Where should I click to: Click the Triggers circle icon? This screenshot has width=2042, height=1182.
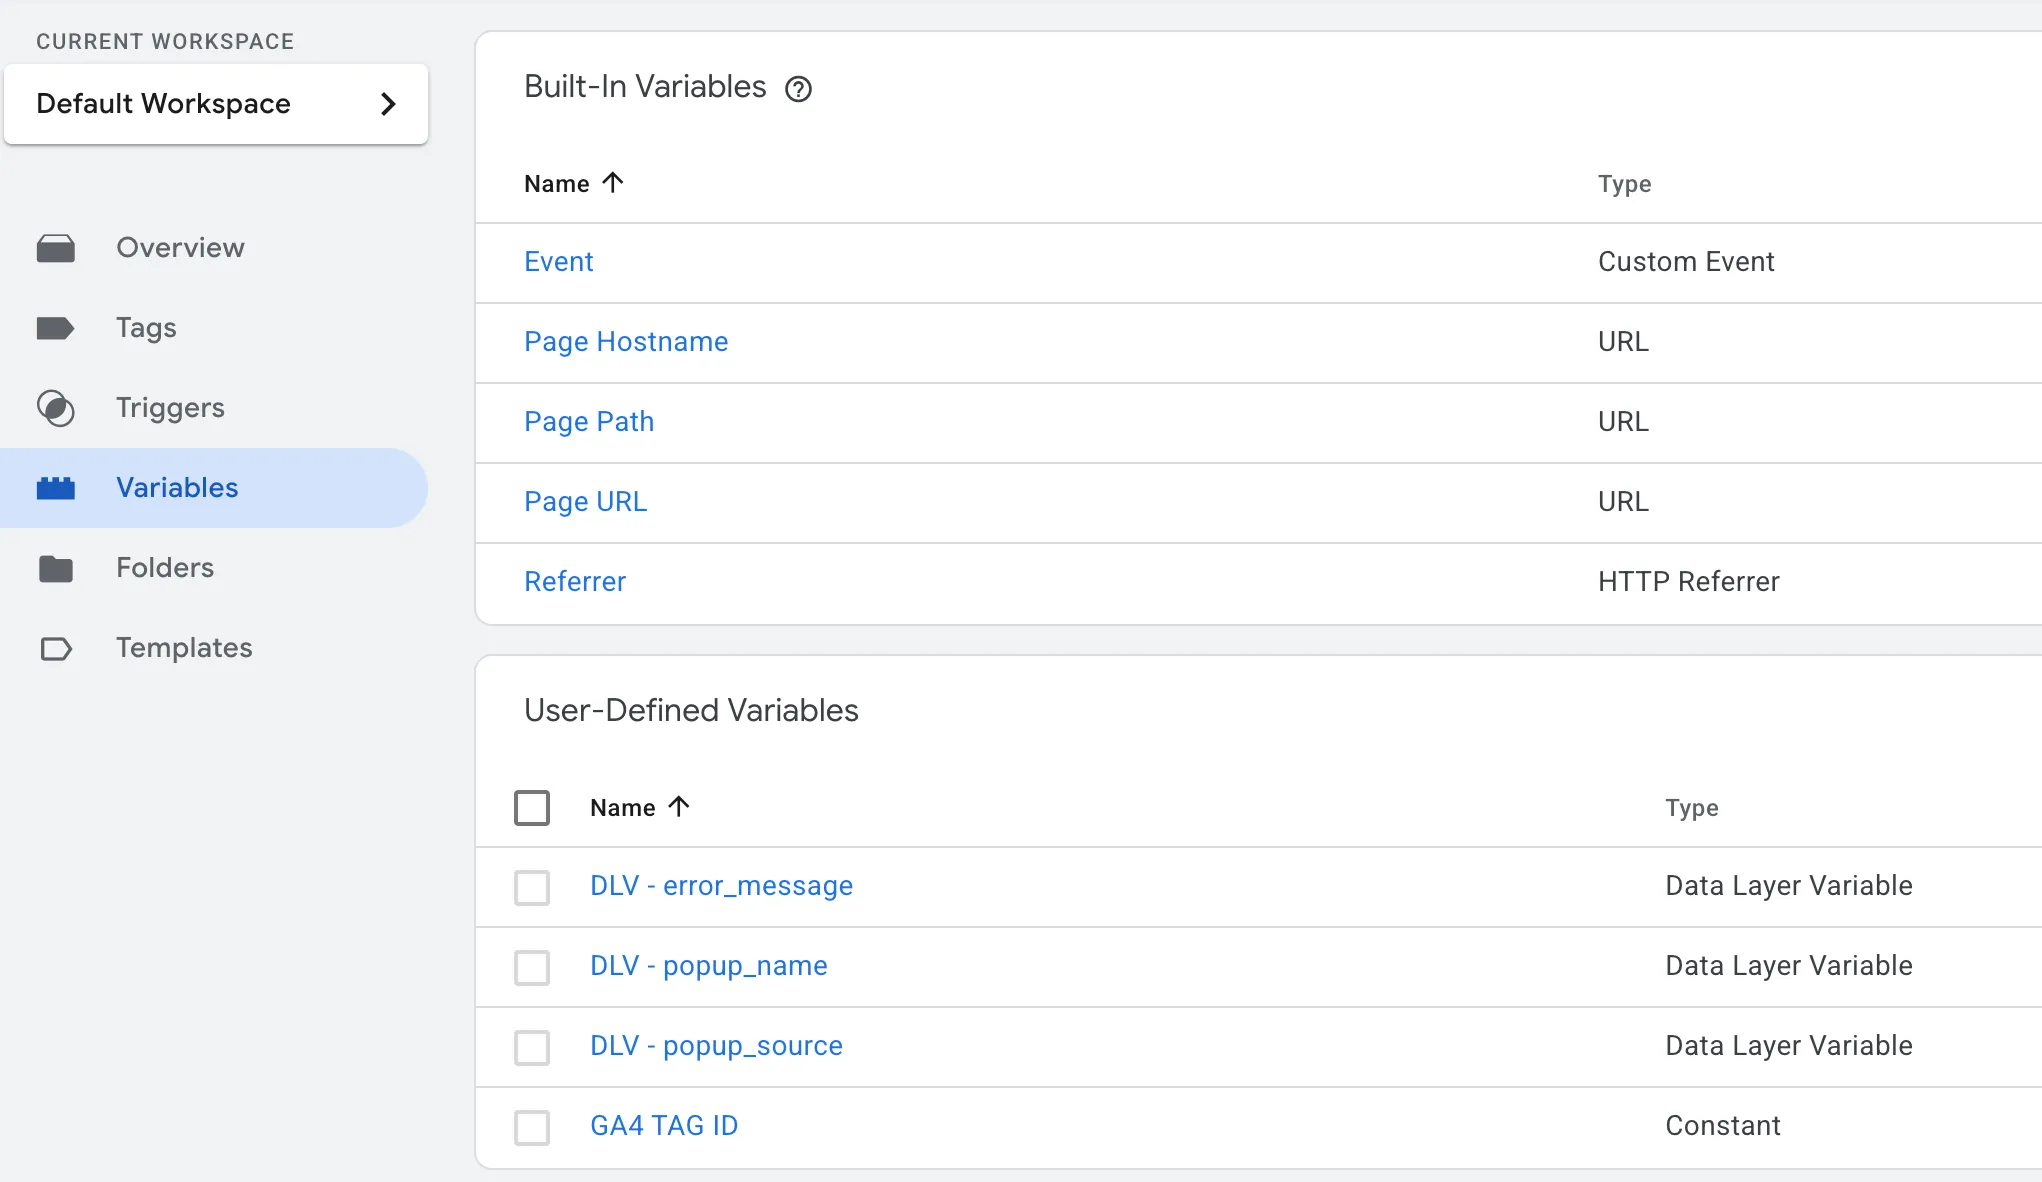pyautogui.click(x=56, y=408)
